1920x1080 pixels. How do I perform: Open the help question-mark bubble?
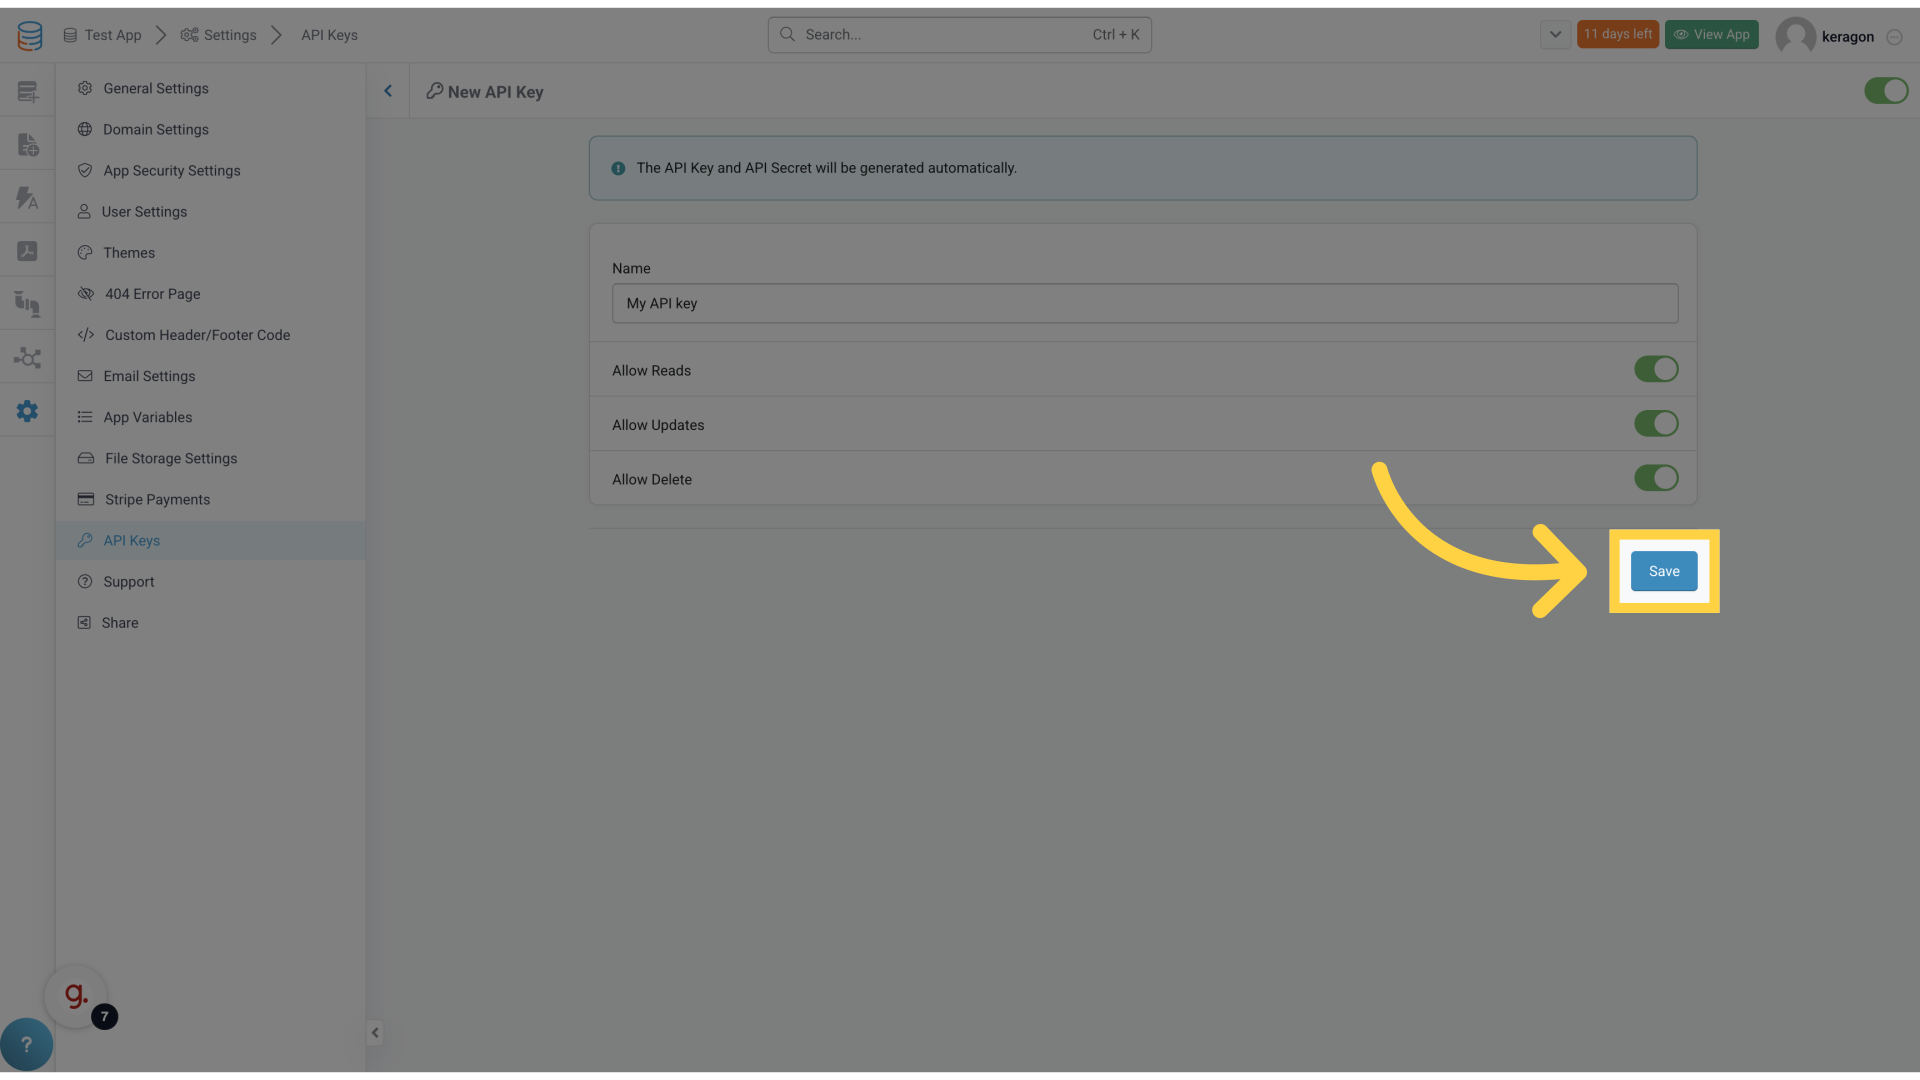tap(27, 1044)
